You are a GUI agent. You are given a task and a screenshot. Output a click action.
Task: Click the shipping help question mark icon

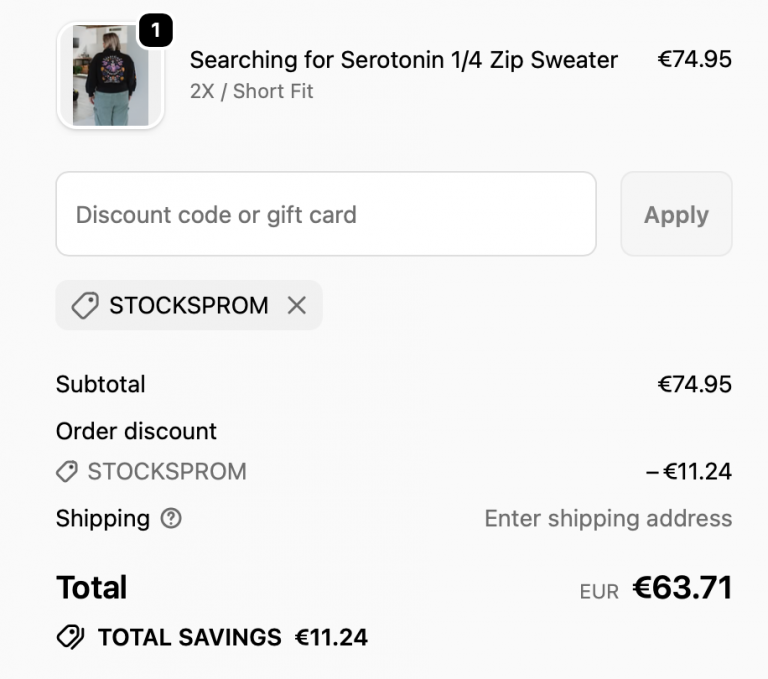click(x=171, y=518)
